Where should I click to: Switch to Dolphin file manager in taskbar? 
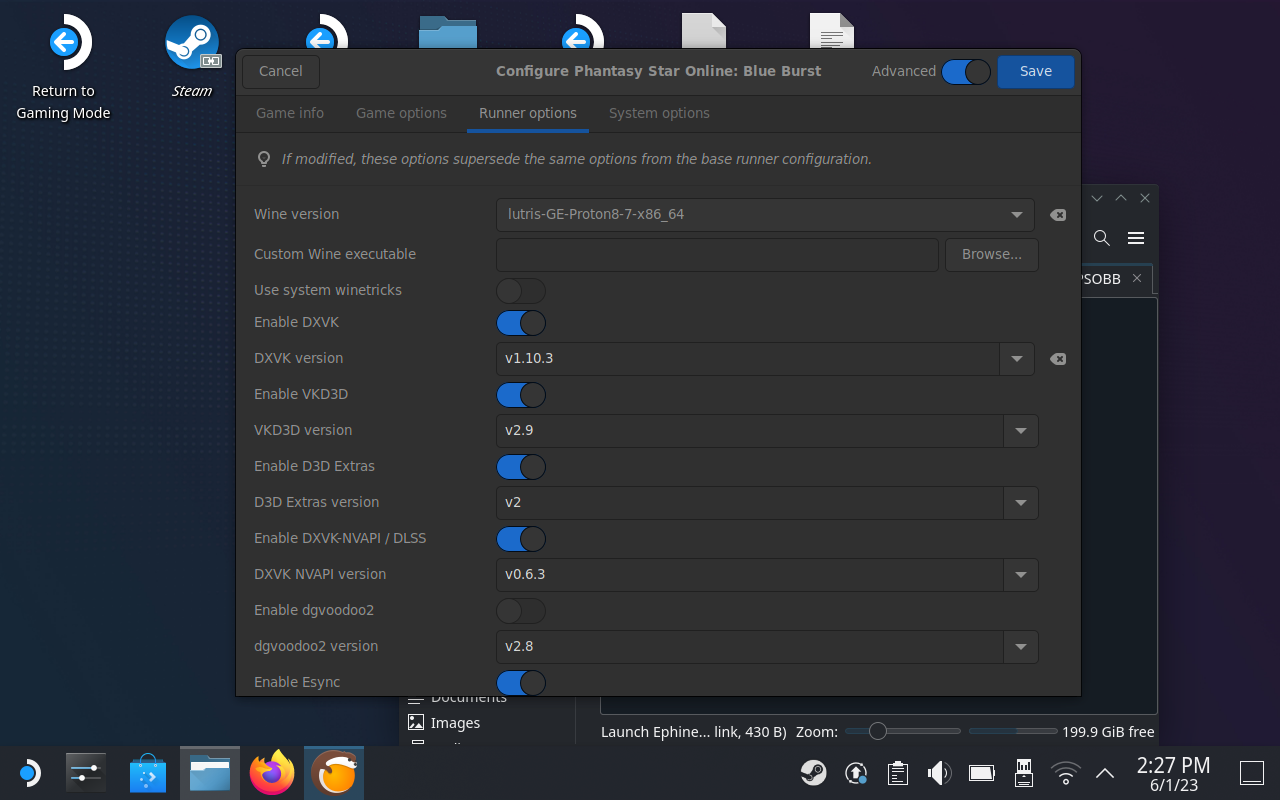click(210, 773)
